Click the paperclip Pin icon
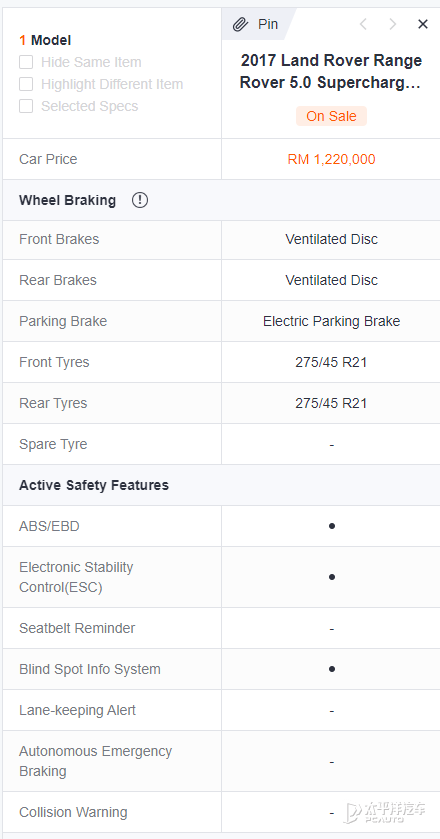 [240, 24]
